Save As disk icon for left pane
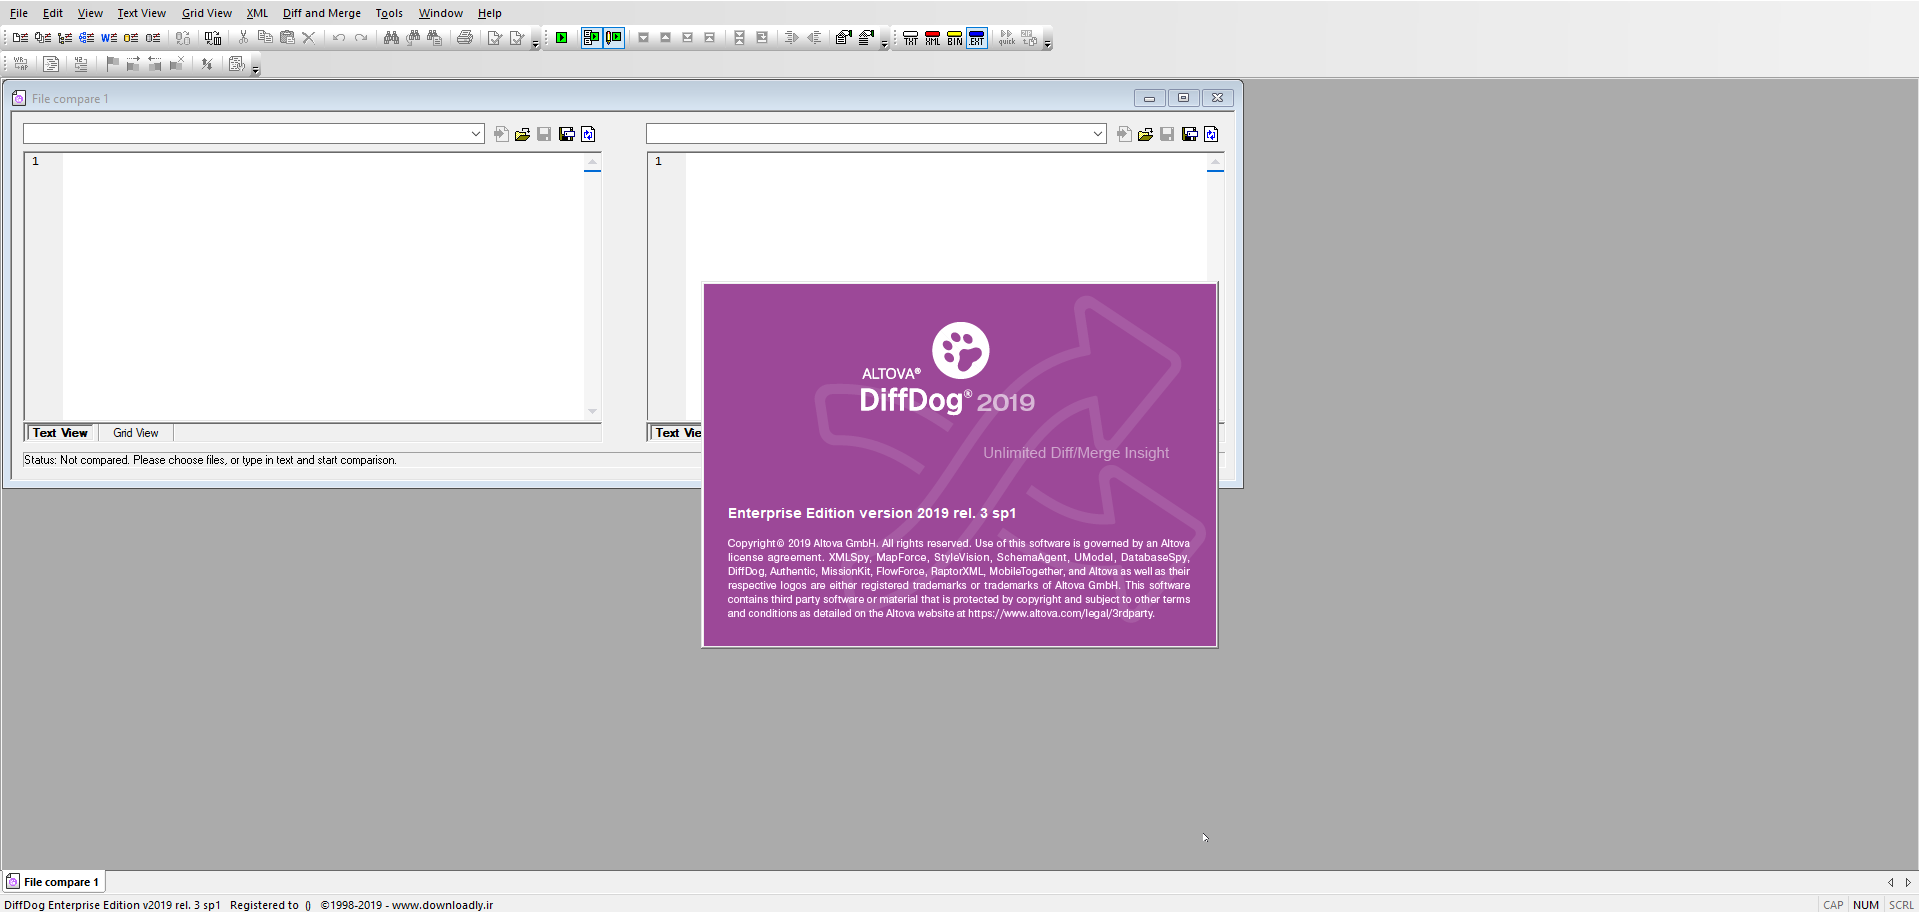Image resolution: width=1919 pixels, height=912 pixels. [x=566, y=134]
